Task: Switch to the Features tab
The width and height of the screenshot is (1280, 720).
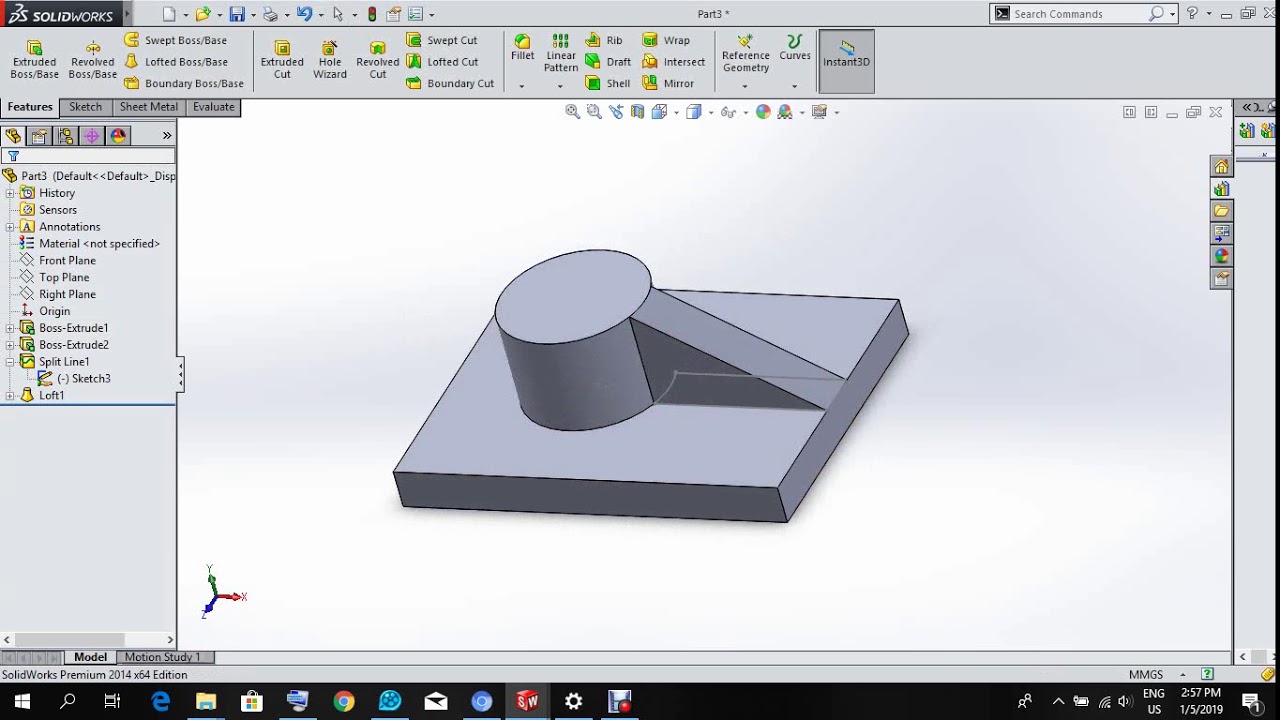Action: click(x=30, y=107)
